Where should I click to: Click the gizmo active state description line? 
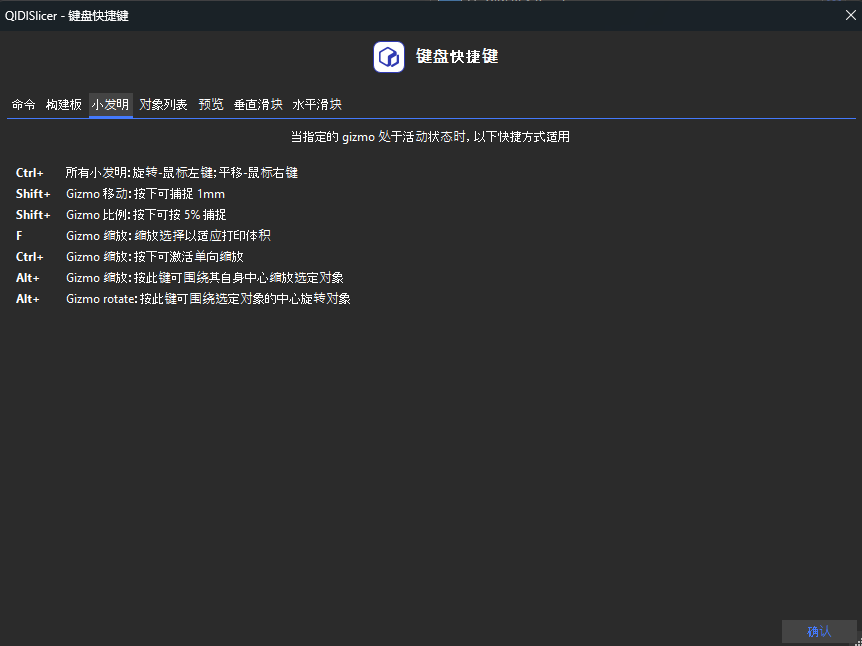pyautogui.click(x=430, y=136)
